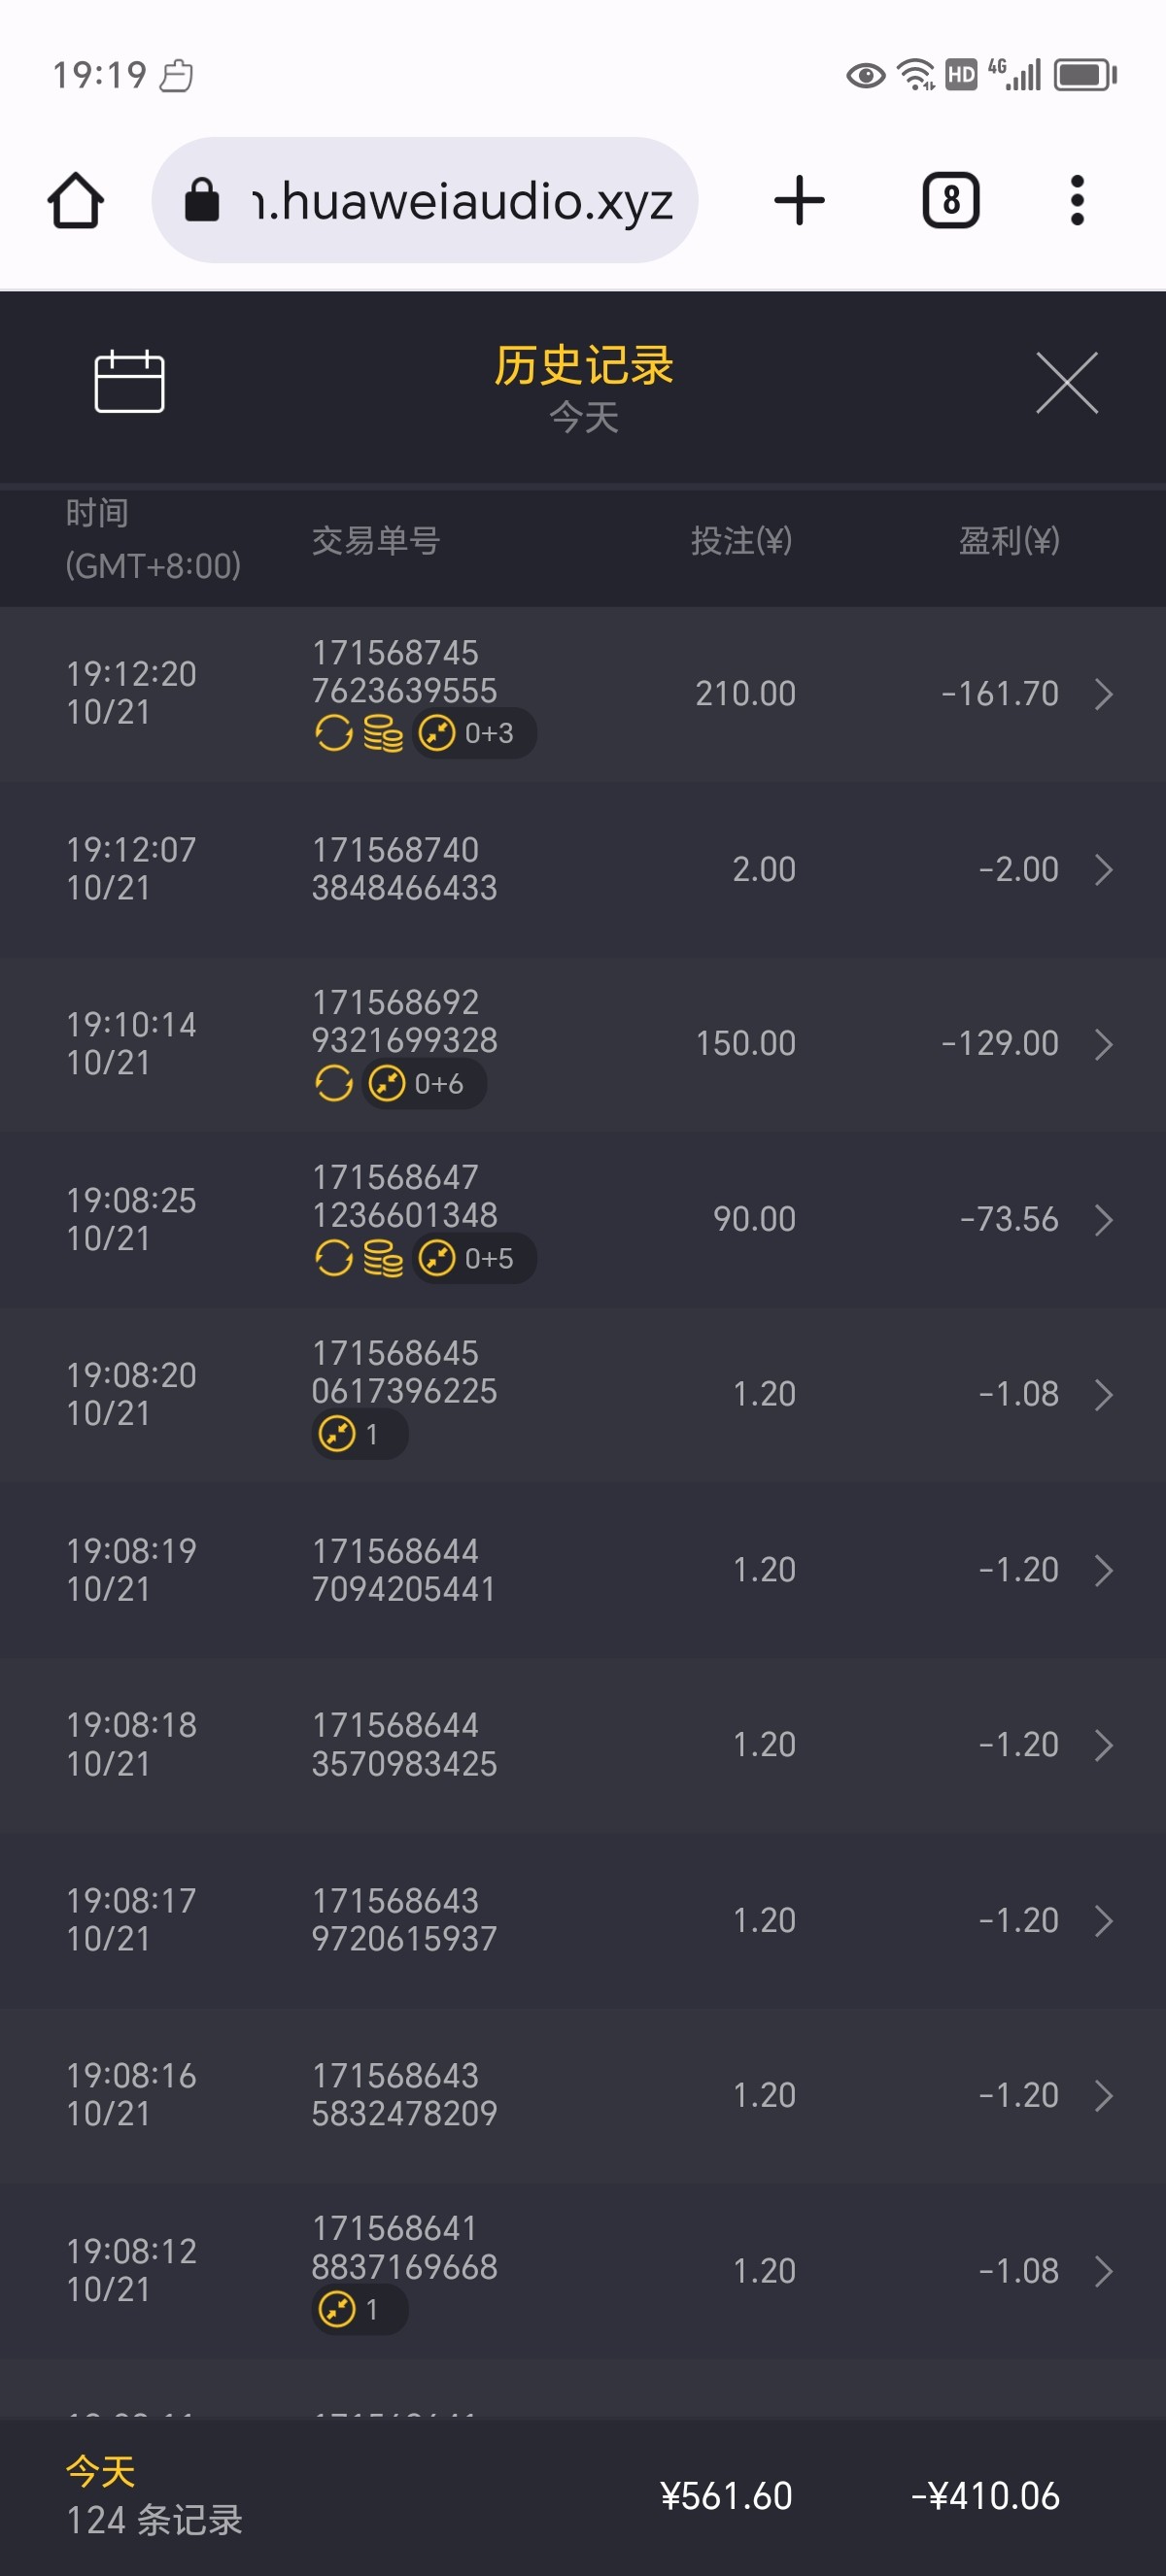Tap the 0+3 badge on first record
The height and width of the screenshot is (2576, 1166).
475,733
